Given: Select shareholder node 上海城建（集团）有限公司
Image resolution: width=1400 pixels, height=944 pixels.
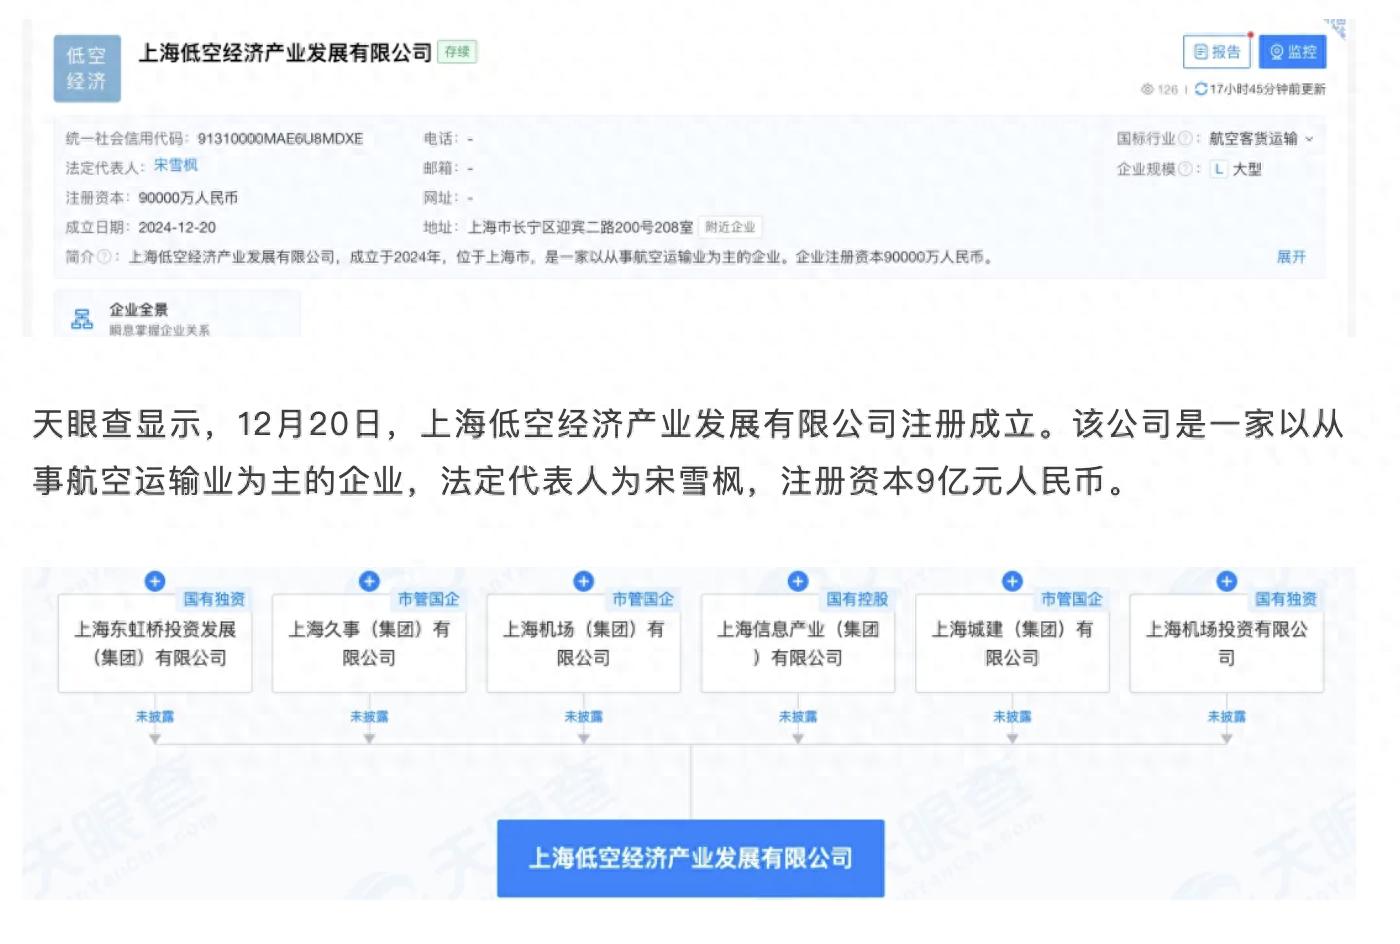Looking at the screenshot, I should coord(1012,643).
